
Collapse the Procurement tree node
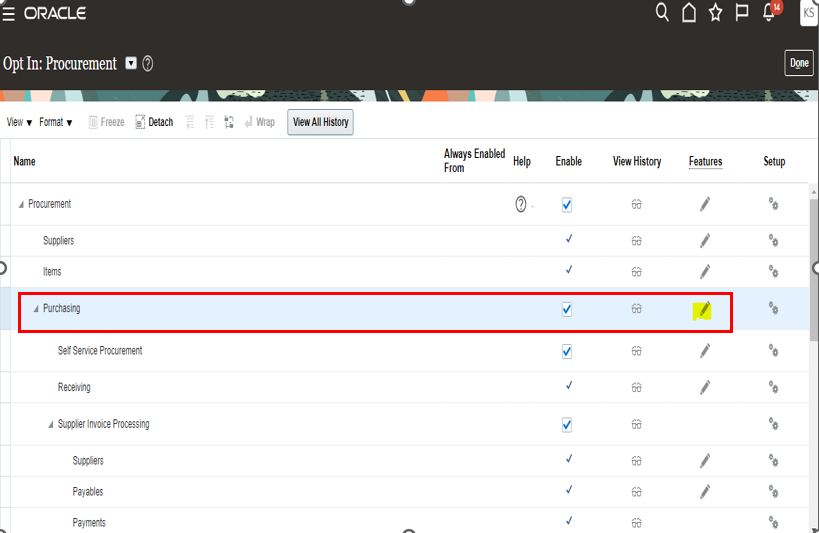[21, 204]
